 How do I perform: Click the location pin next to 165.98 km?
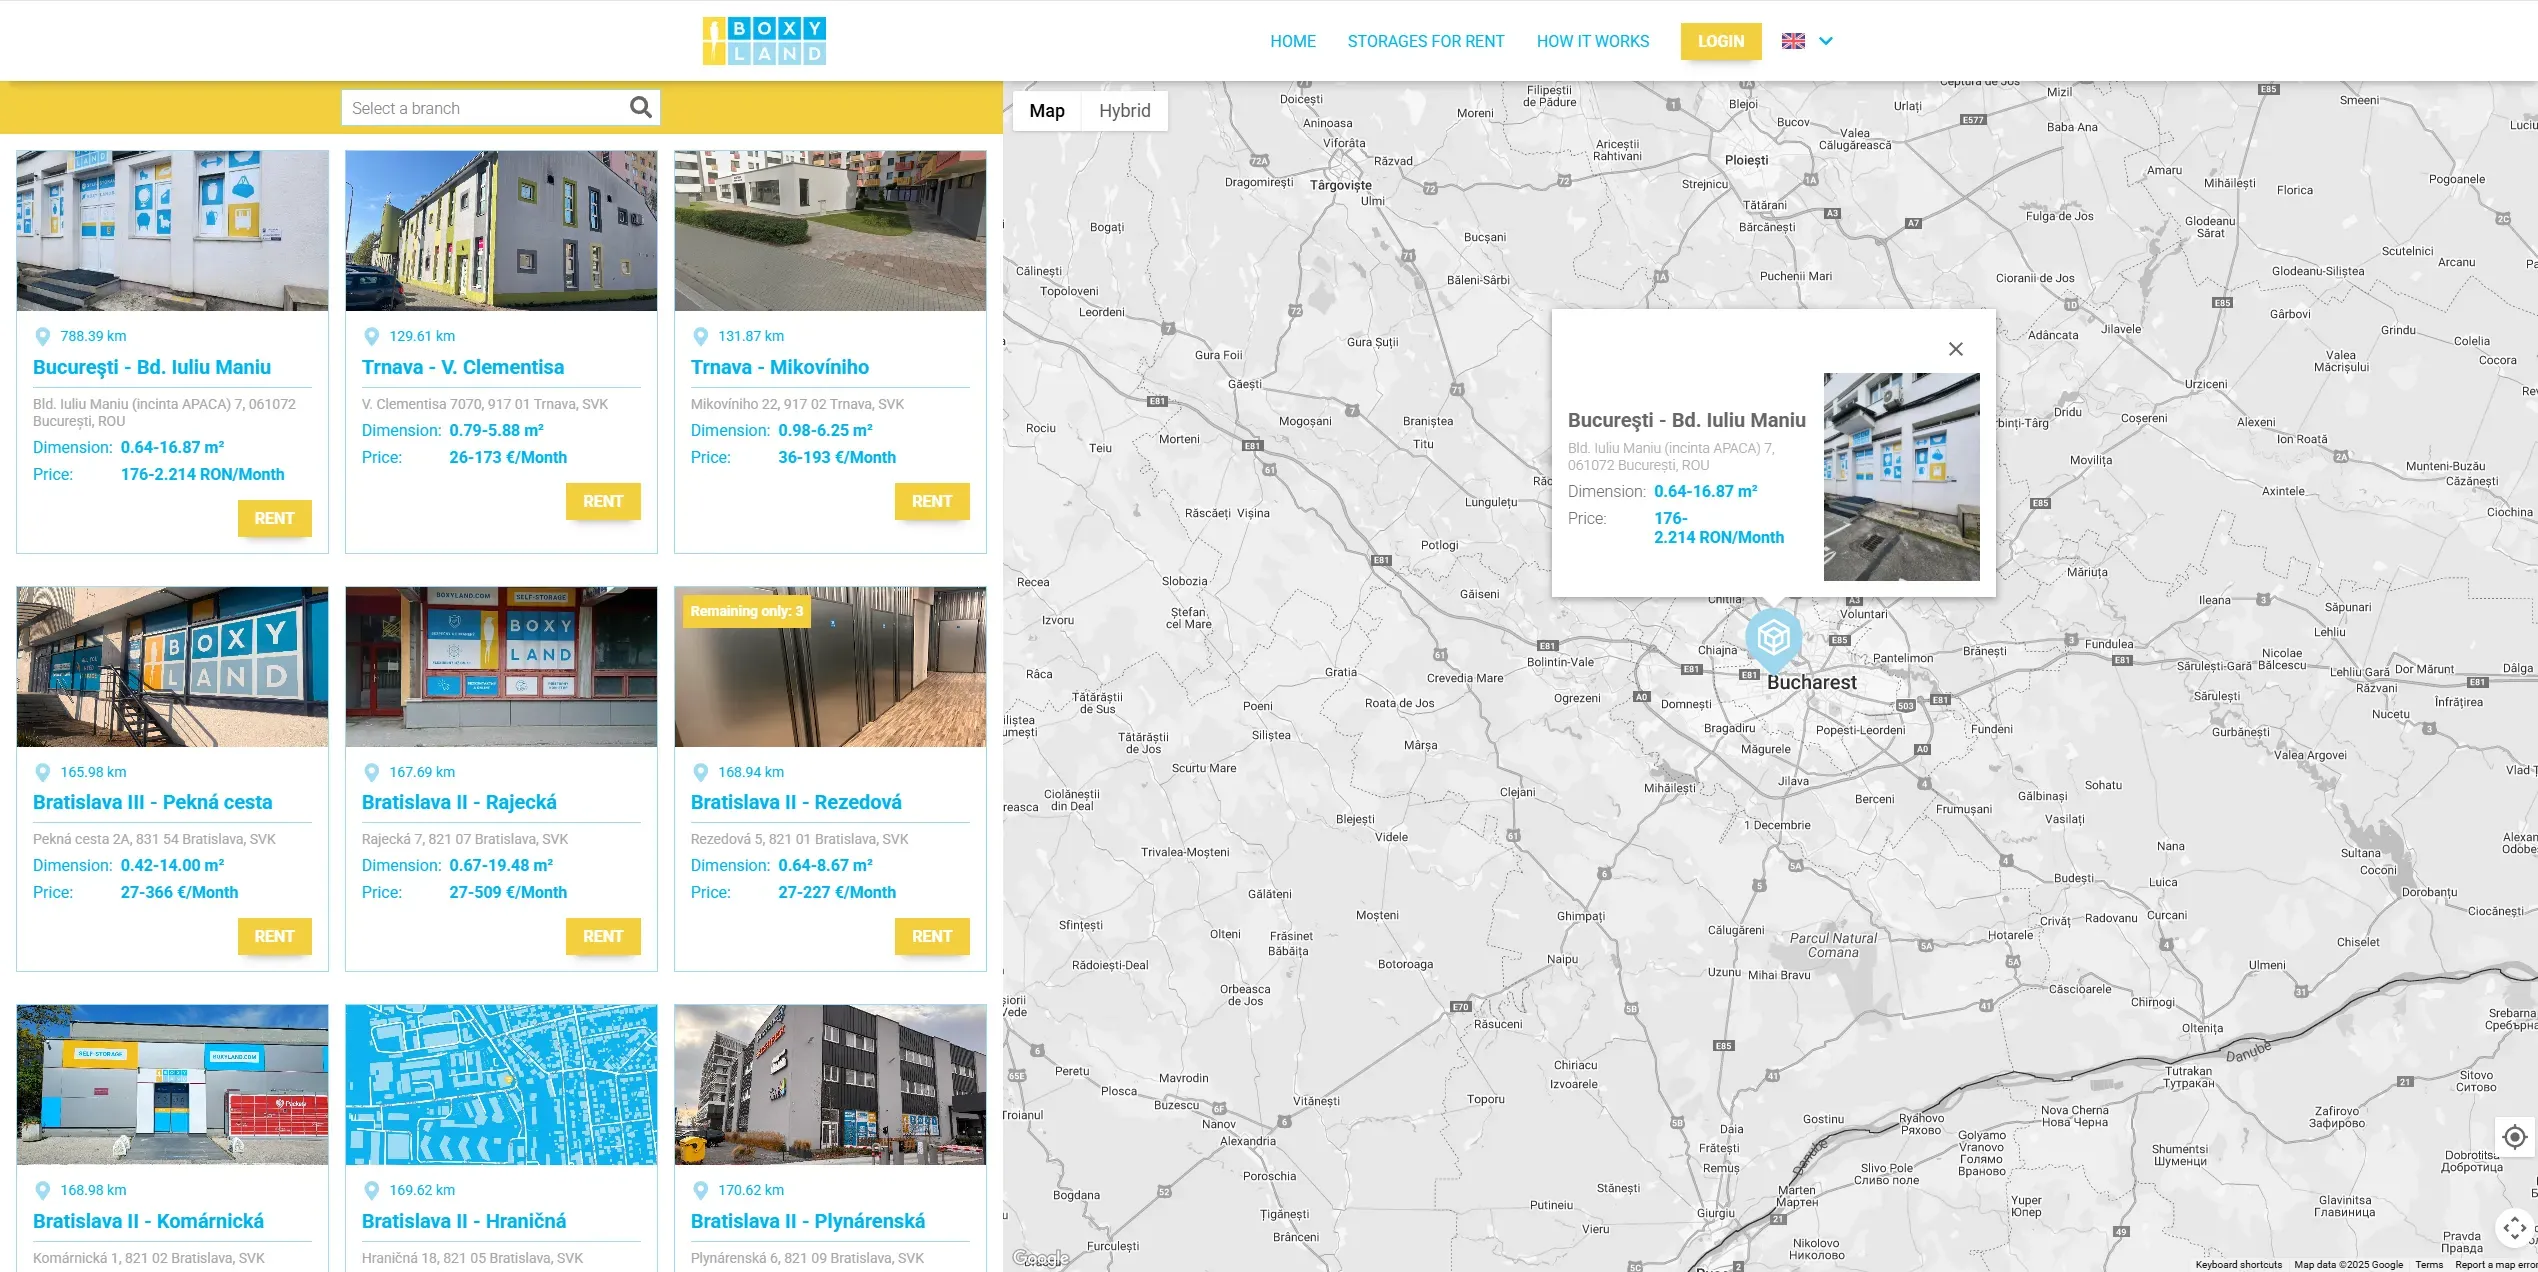click(x=42, y=773)
